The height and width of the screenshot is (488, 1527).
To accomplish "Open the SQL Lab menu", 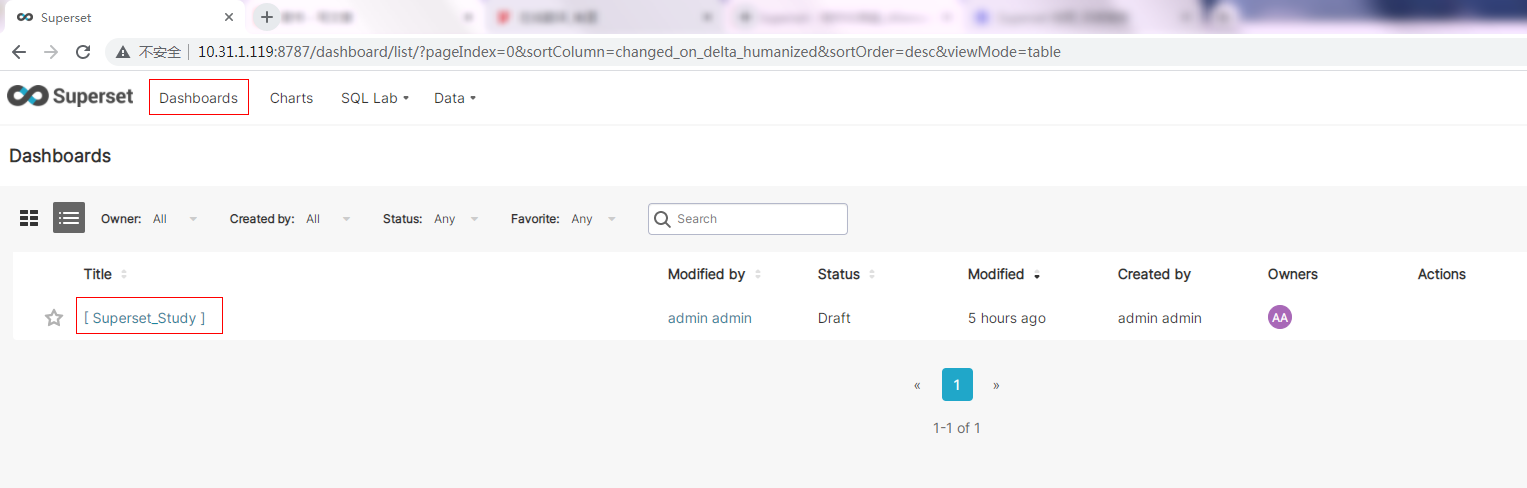I will 375,98.
